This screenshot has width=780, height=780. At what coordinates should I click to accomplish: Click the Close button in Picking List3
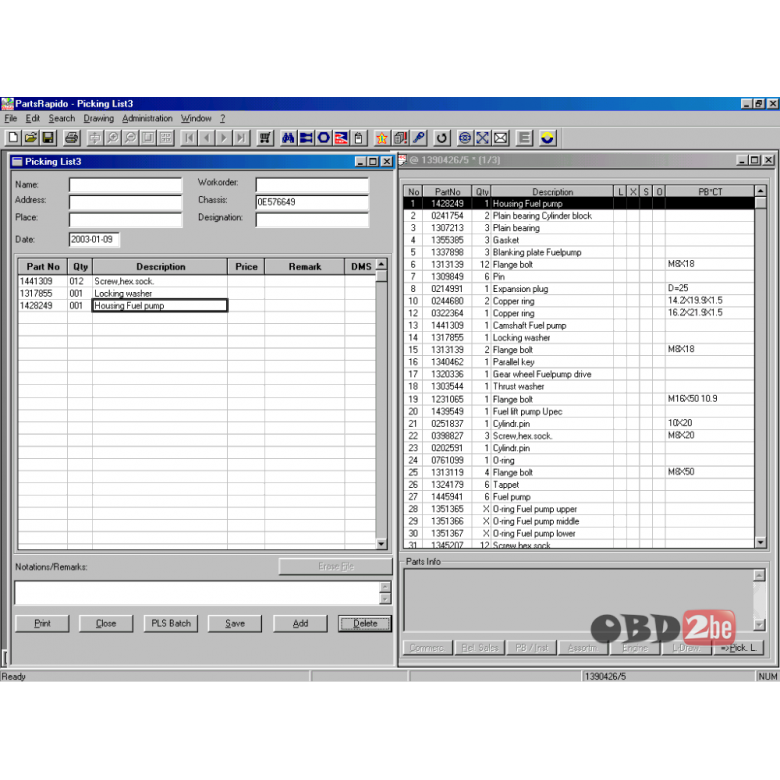tap(106, 623)
